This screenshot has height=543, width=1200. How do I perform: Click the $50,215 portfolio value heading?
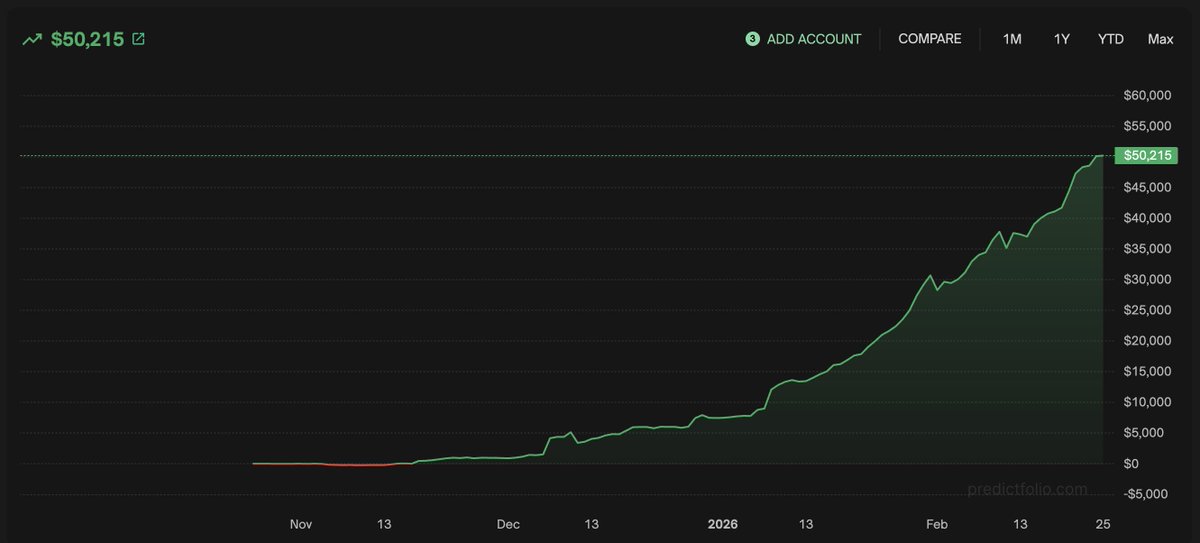click(87, 40)
